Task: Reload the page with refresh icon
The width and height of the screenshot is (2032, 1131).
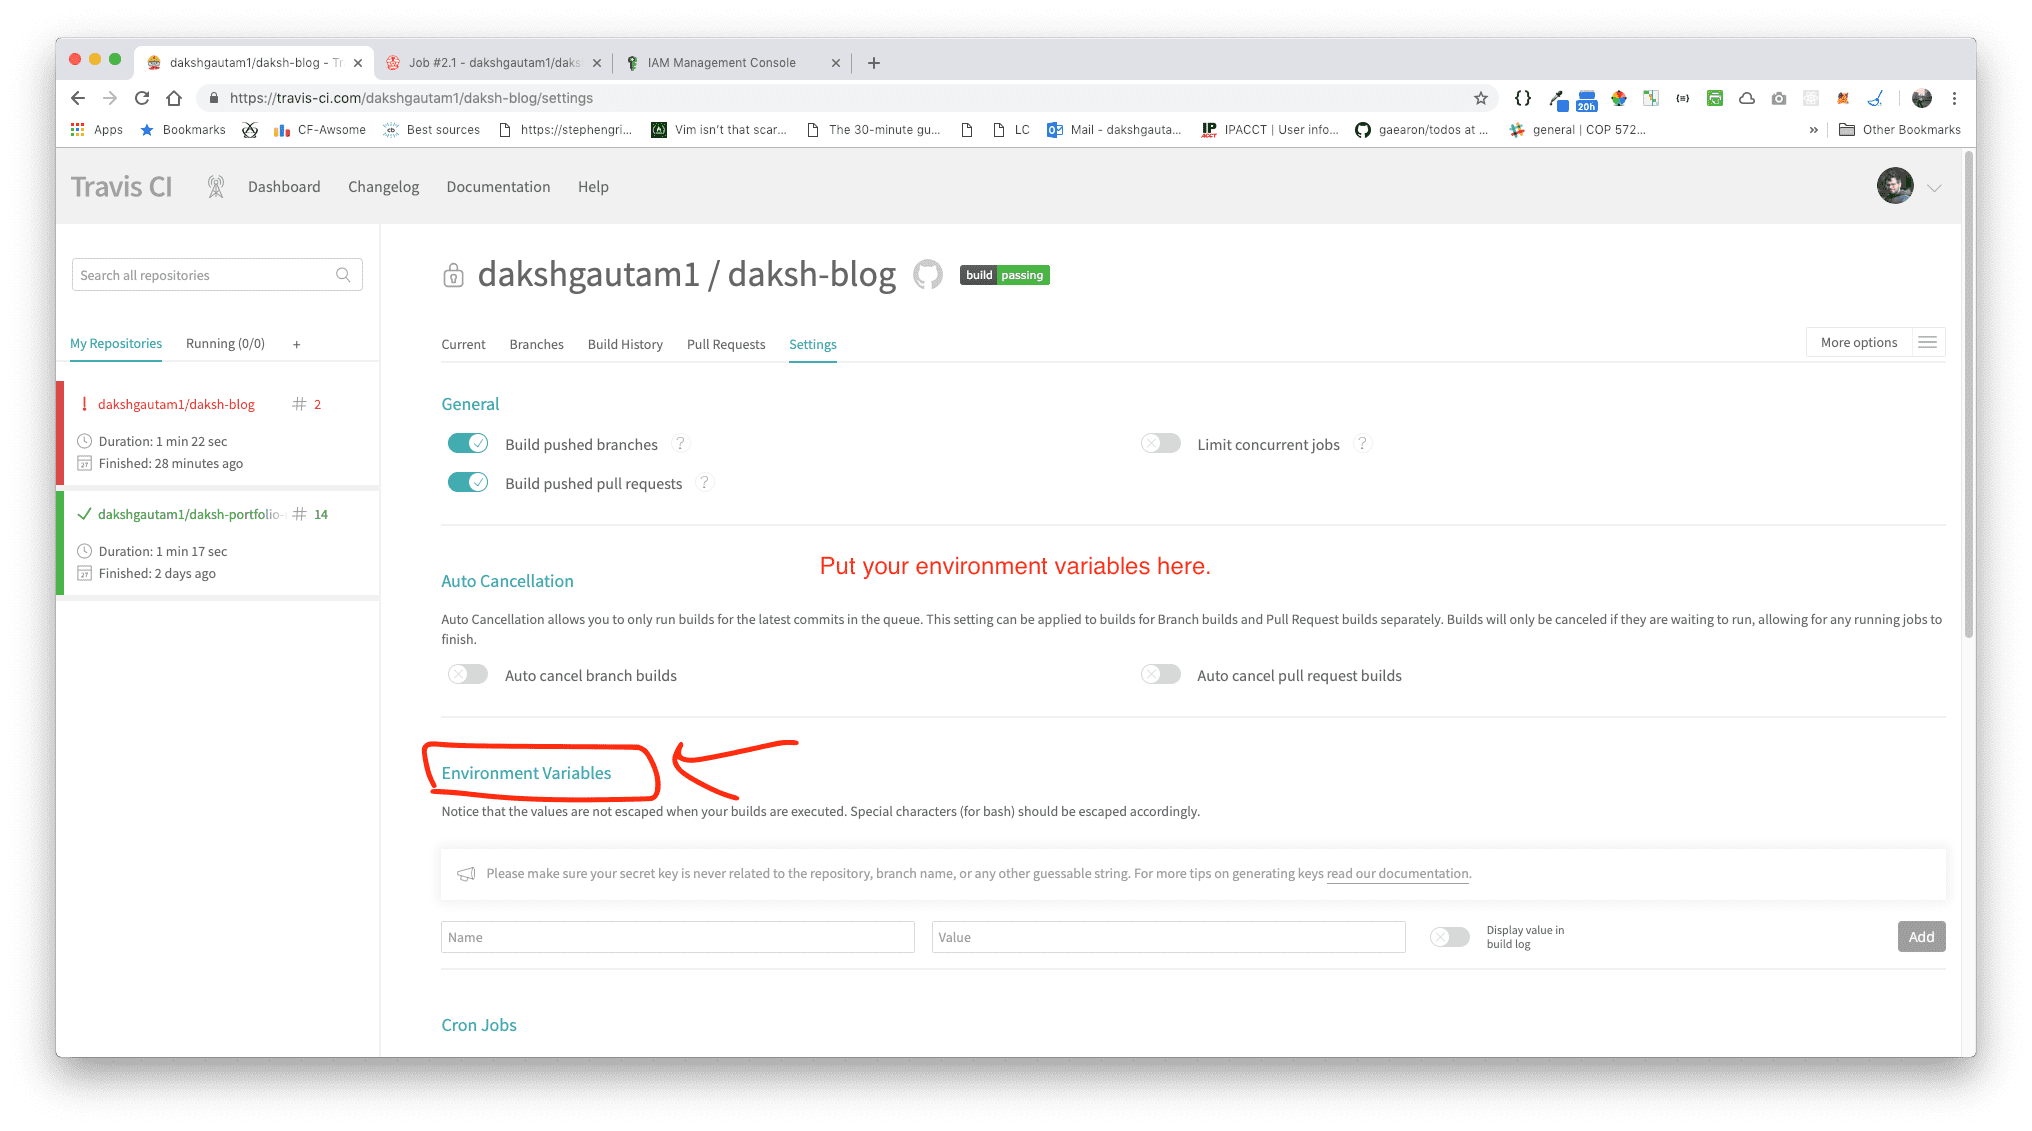Action: (x=142, y=98)
